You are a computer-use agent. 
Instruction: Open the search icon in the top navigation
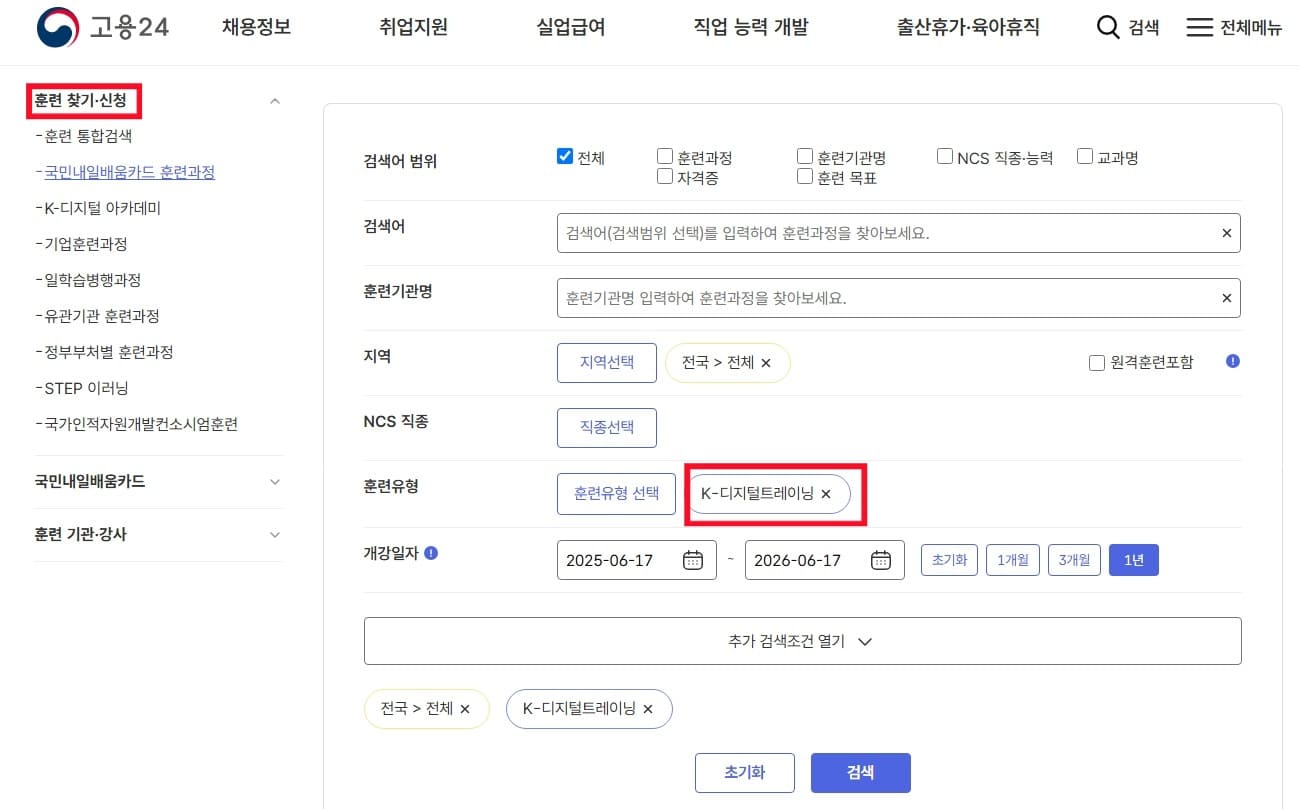pyautogui.click(x=1108, y=27)
